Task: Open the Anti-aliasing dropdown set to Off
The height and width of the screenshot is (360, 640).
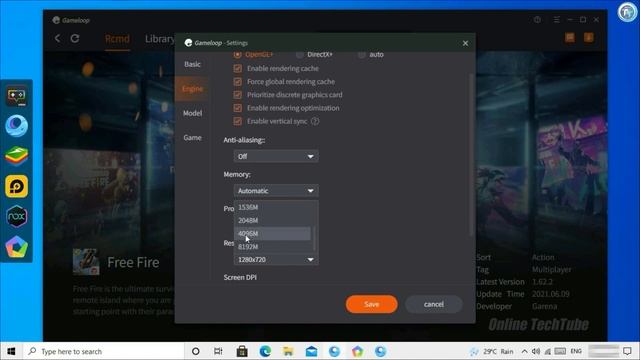Action: 276,156
